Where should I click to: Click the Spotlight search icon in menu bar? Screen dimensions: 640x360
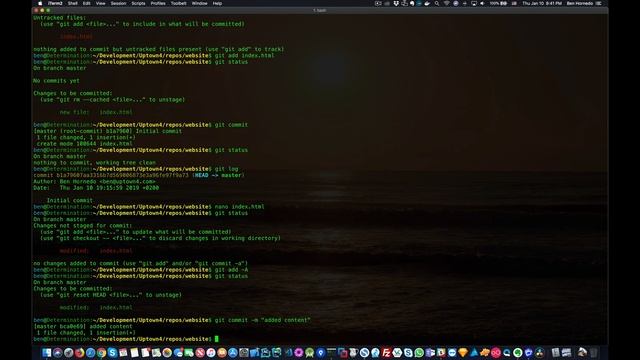437,3
